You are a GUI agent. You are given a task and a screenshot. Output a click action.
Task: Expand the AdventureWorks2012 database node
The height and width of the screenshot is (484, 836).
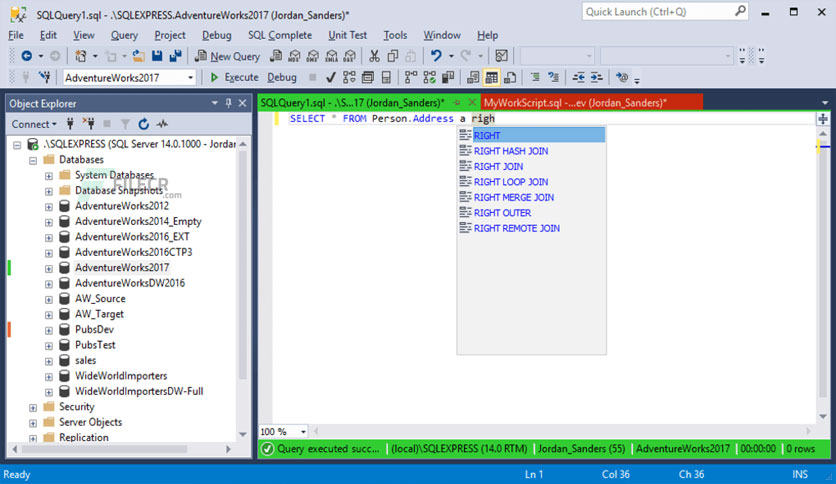pos(49,207)
